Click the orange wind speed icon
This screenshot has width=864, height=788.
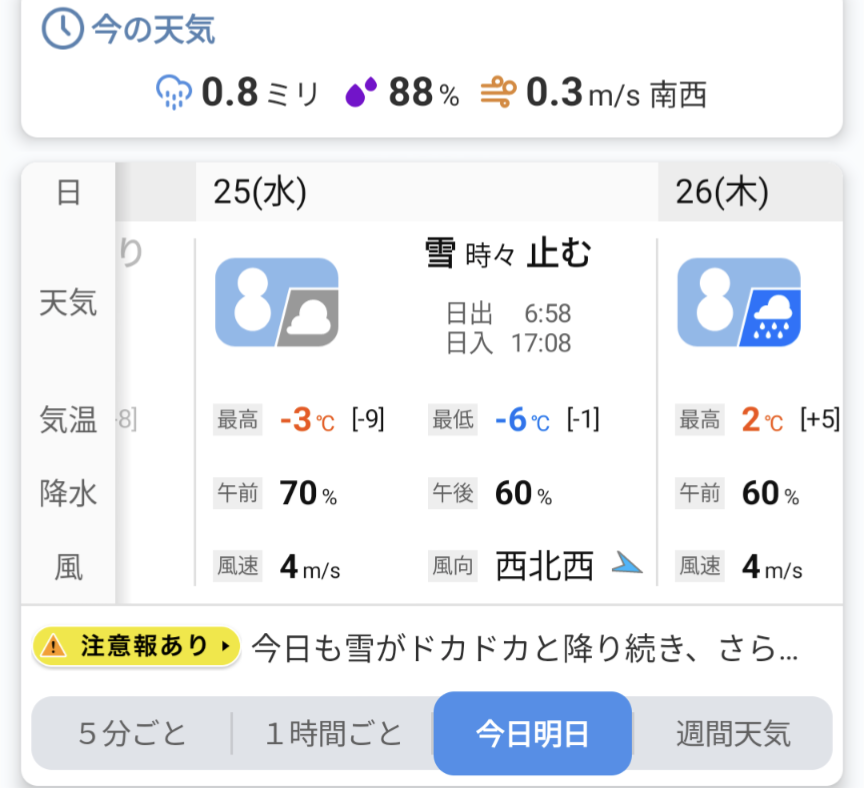pos(498,92)
